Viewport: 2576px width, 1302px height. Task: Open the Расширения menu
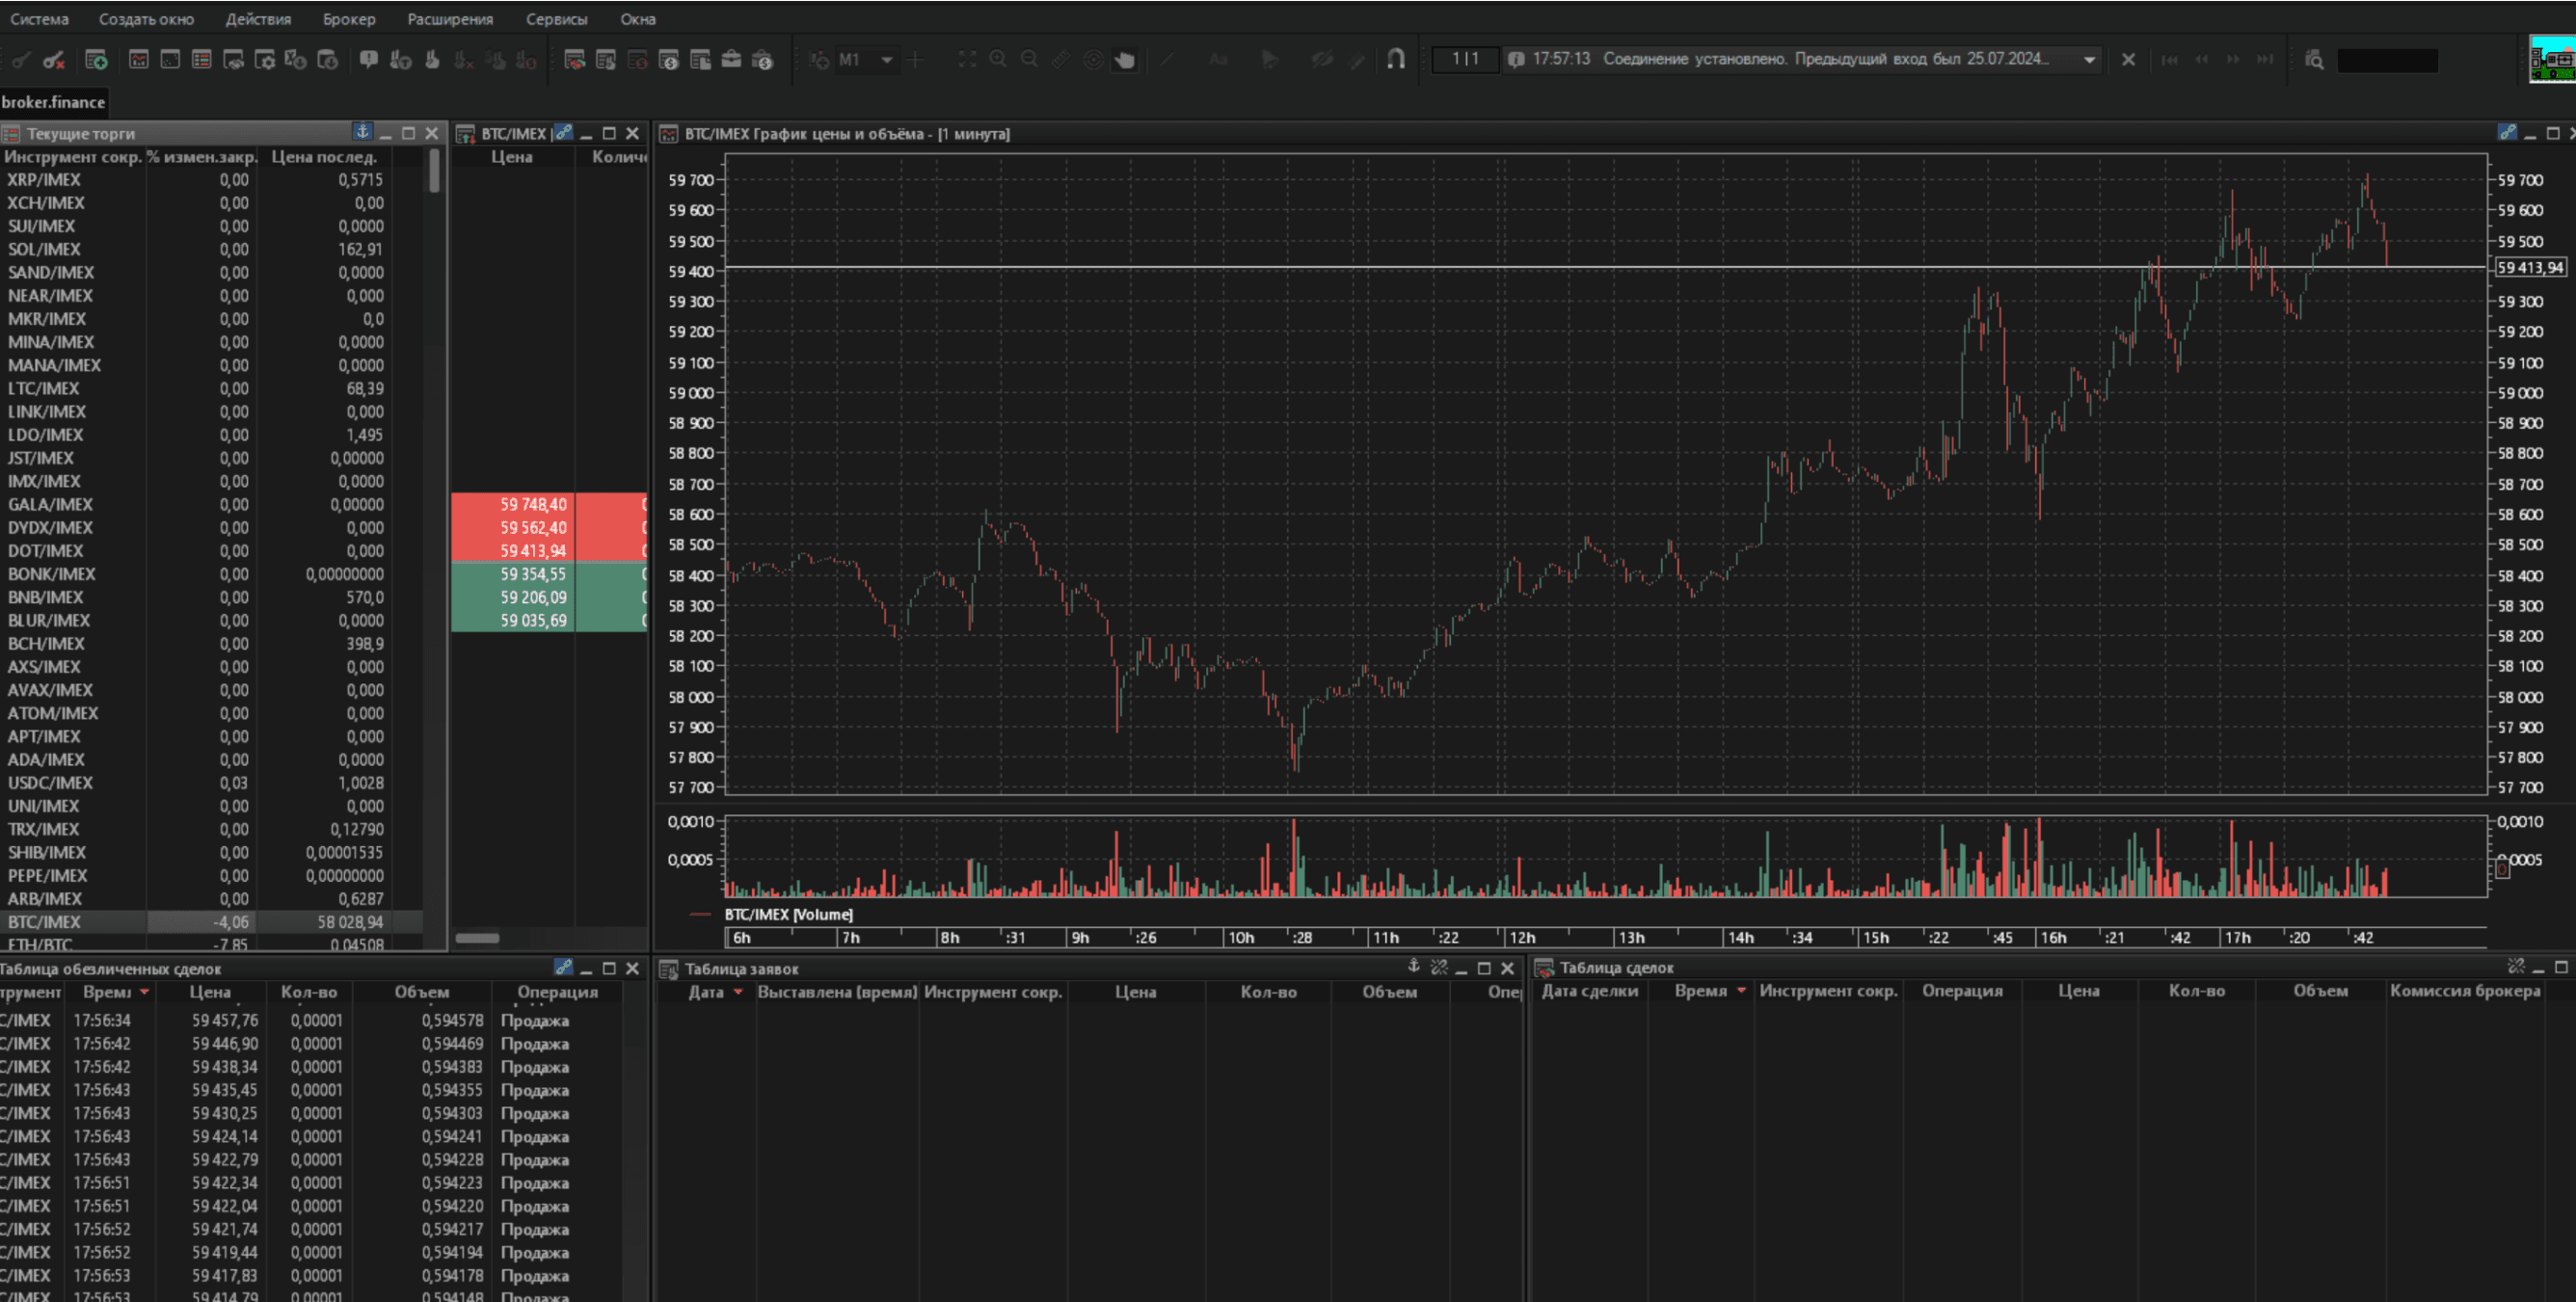pyautogui.click(x=450, y=19)
